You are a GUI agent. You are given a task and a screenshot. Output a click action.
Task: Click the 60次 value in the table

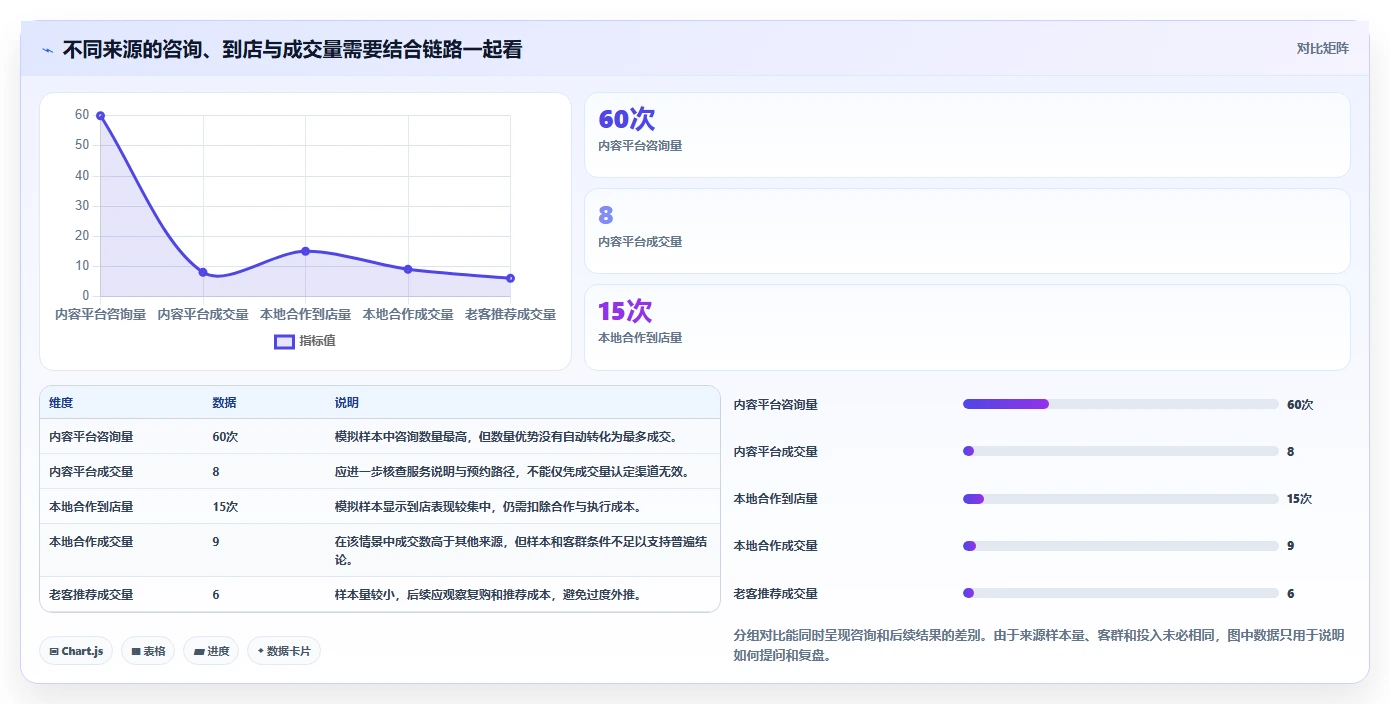point(225,437)
